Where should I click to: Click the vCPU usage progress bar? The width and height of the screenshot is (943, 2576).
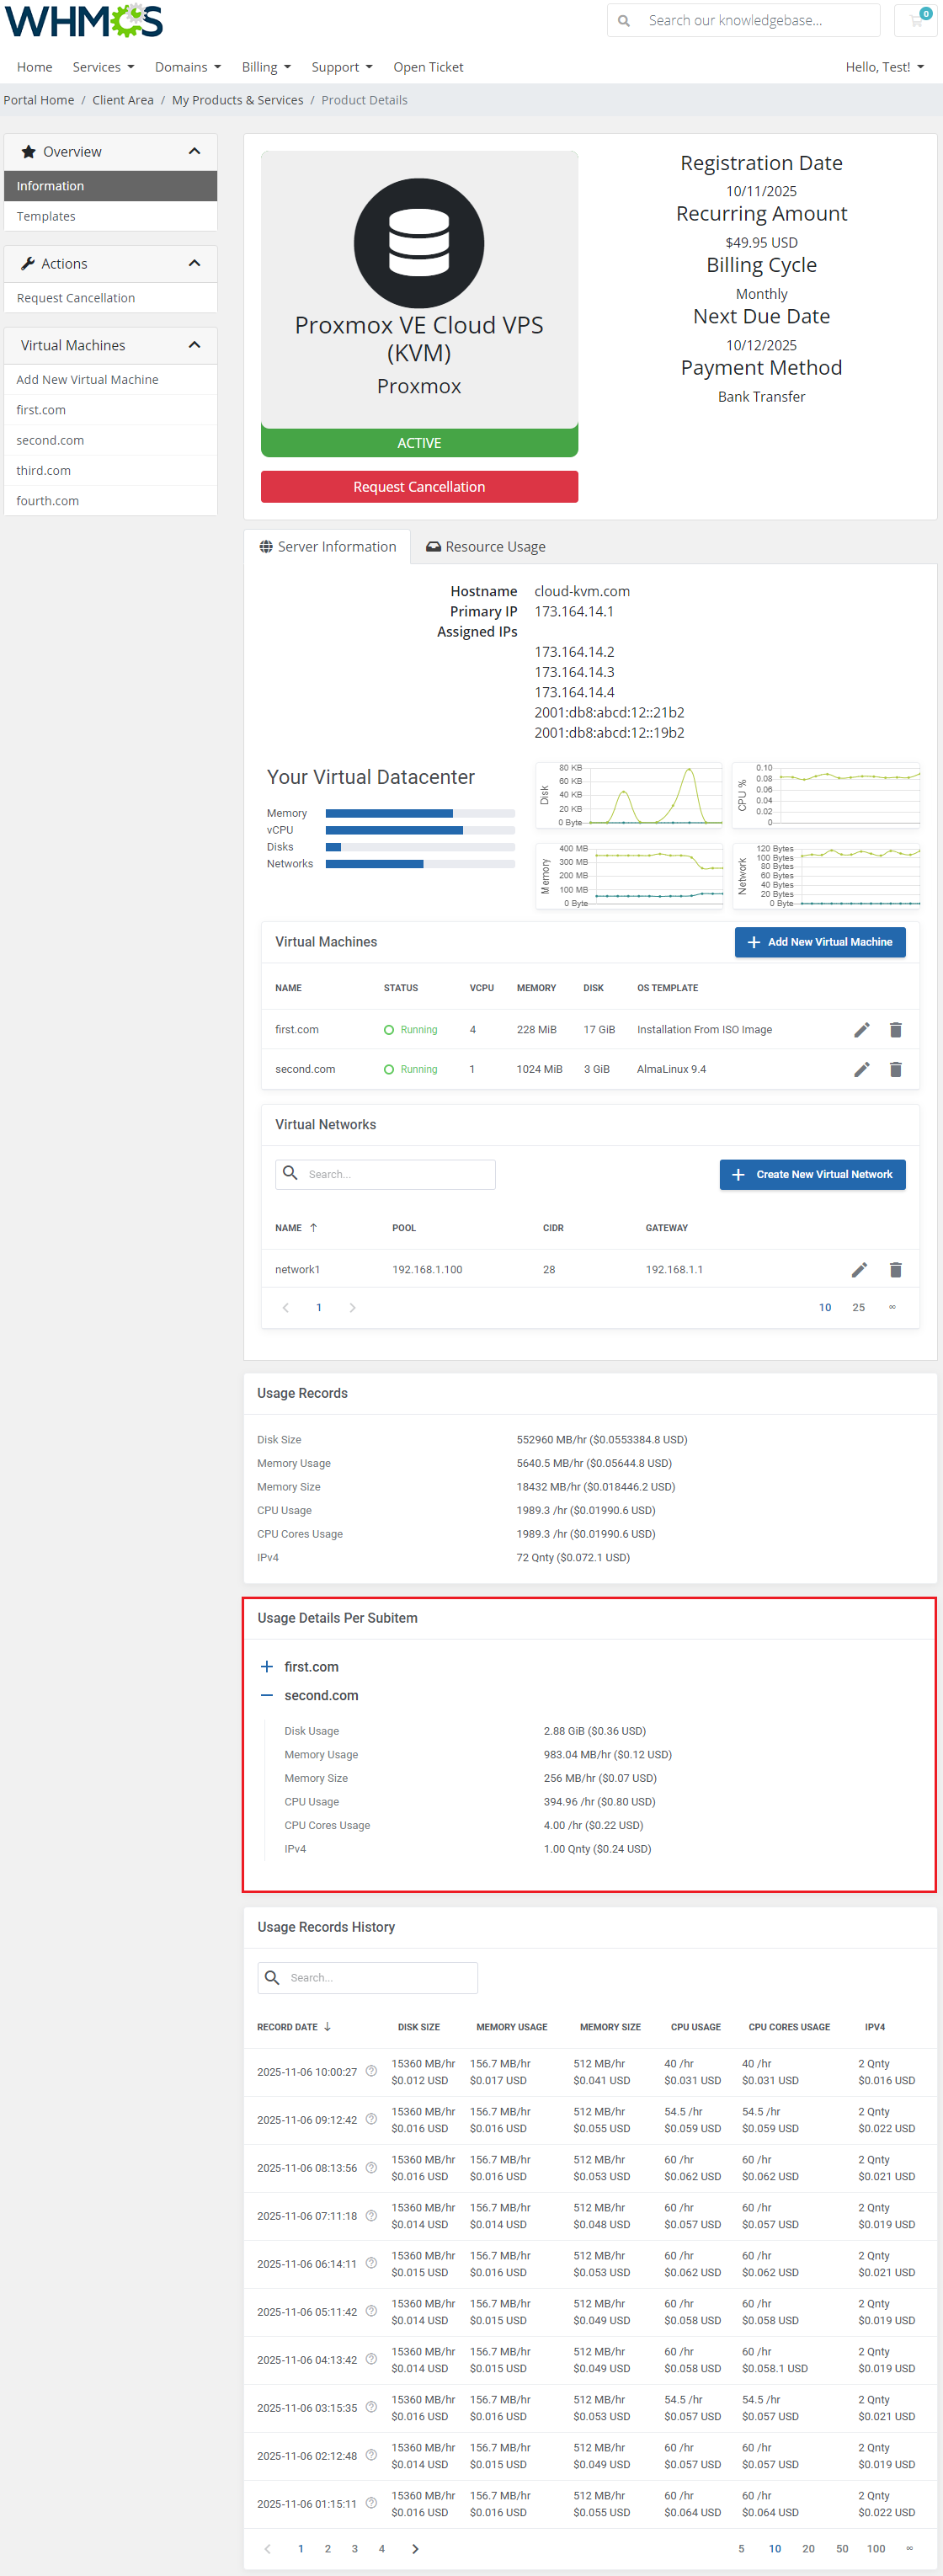[x=420, y=830]
